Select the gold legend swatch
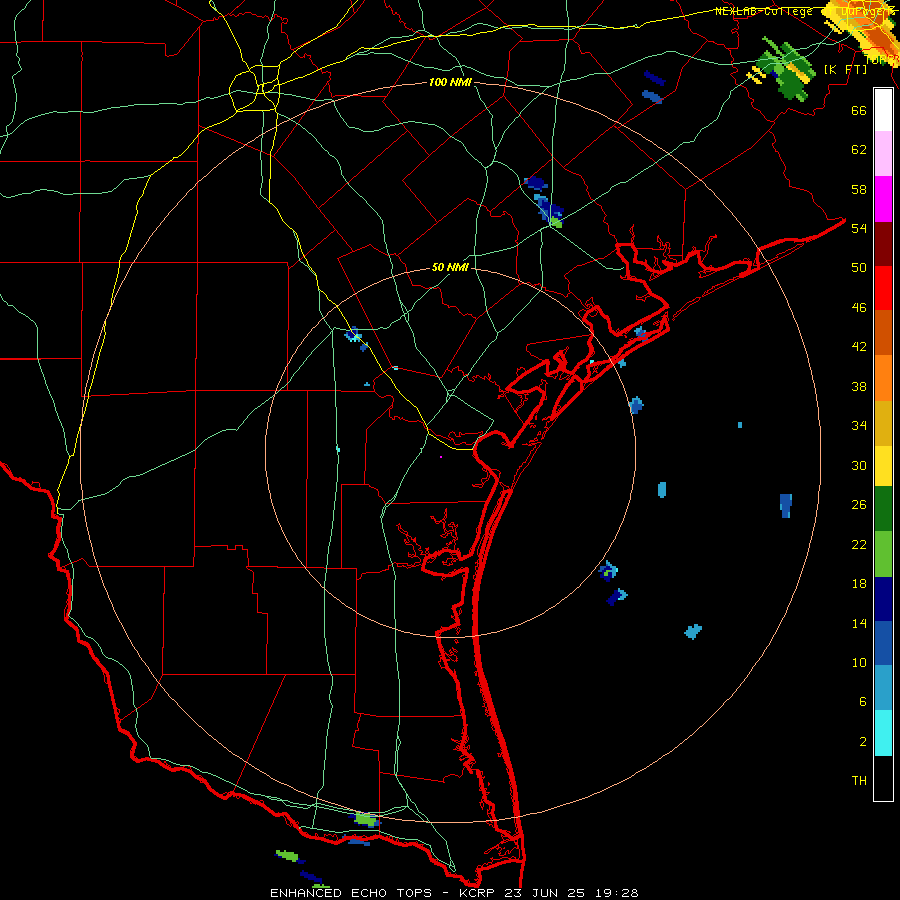The width and height of the screenshot is (900, 900). point(883,423)
